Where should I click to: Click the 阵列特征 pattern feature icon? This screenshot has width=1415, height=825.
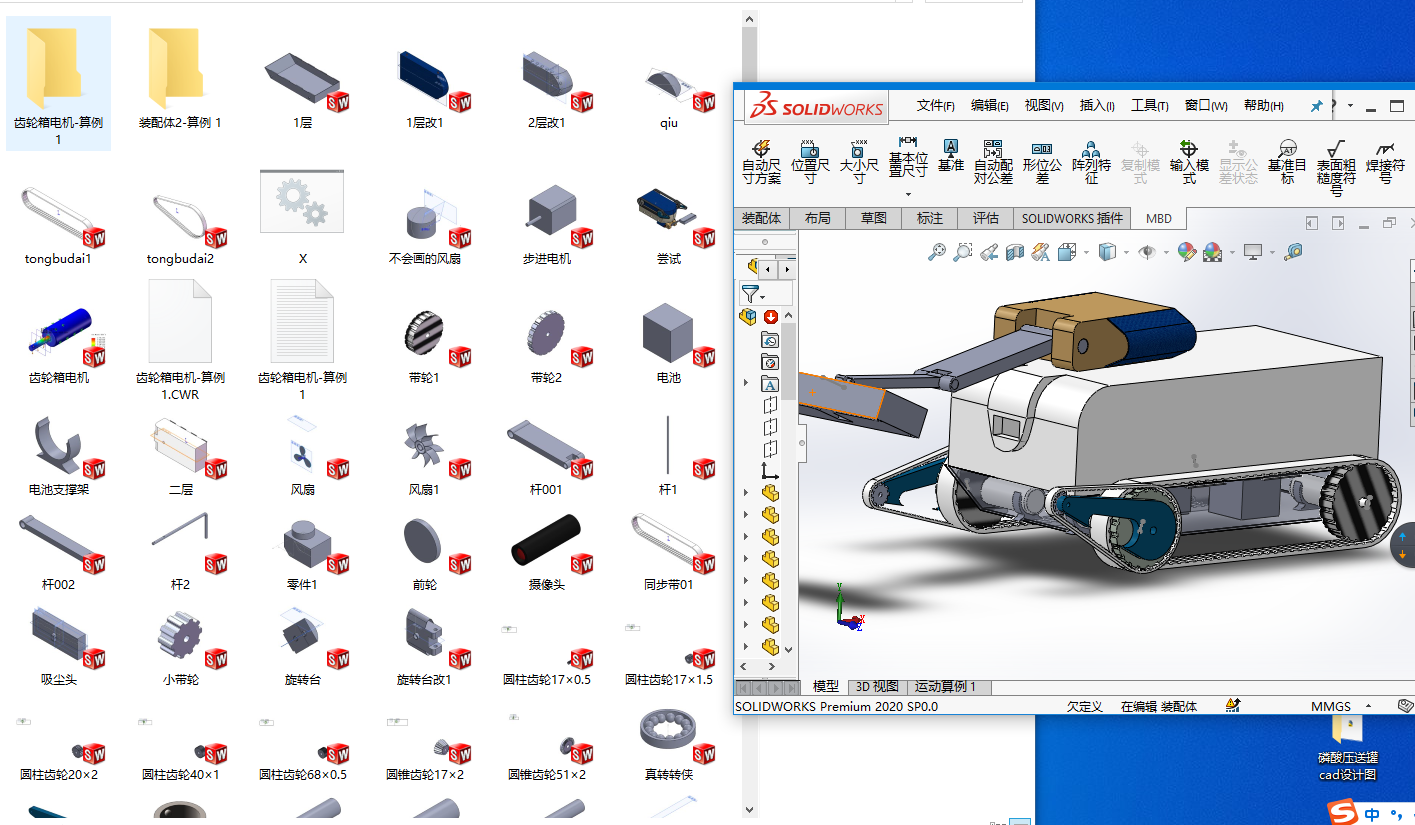pyautogui.click(x=1091, y=161)
